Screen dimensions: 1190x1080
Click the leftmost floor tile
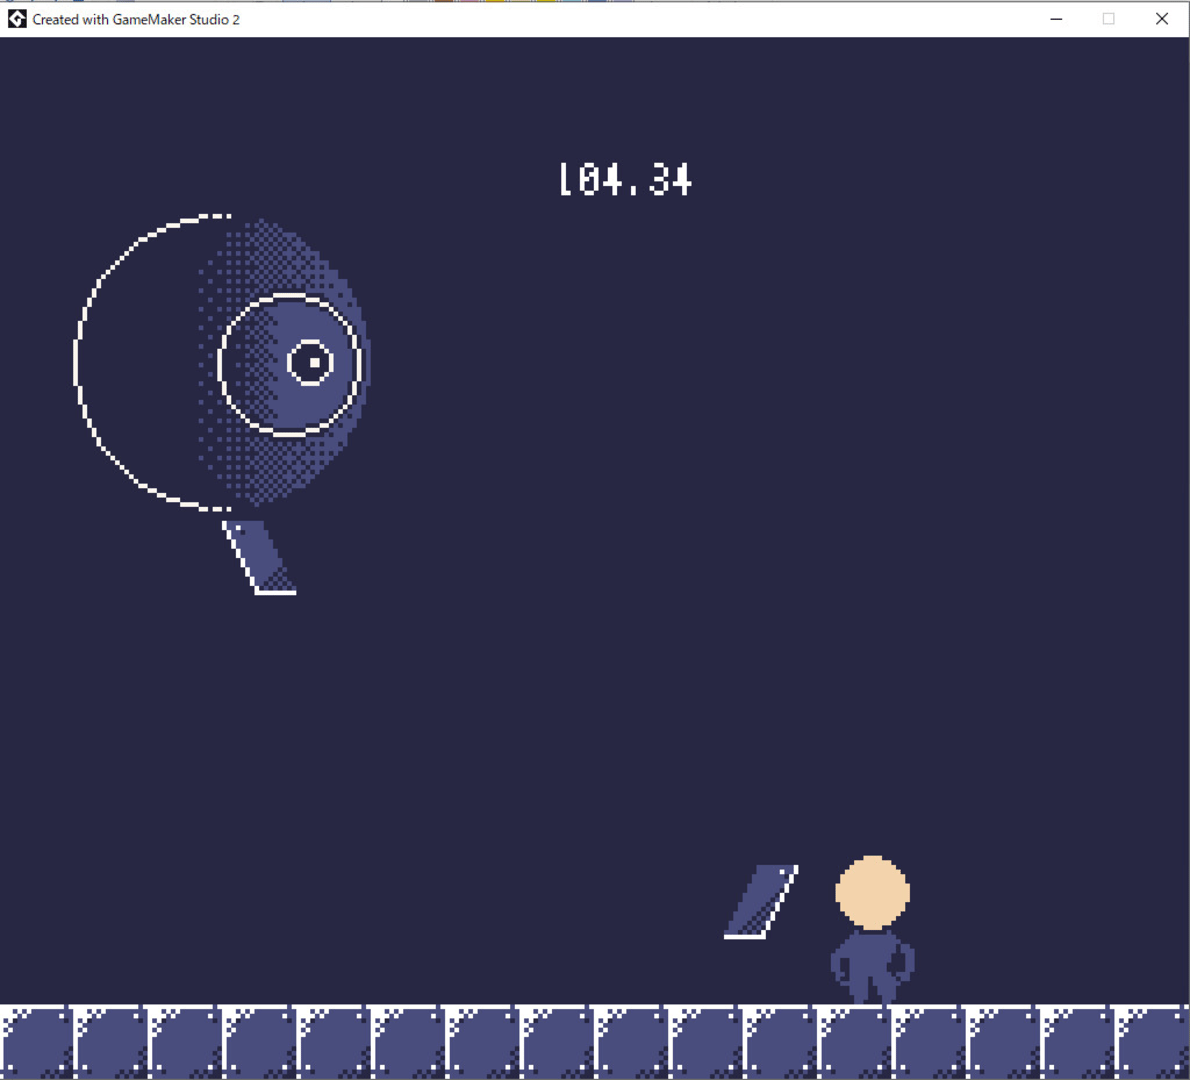[x=36, y=1042]
